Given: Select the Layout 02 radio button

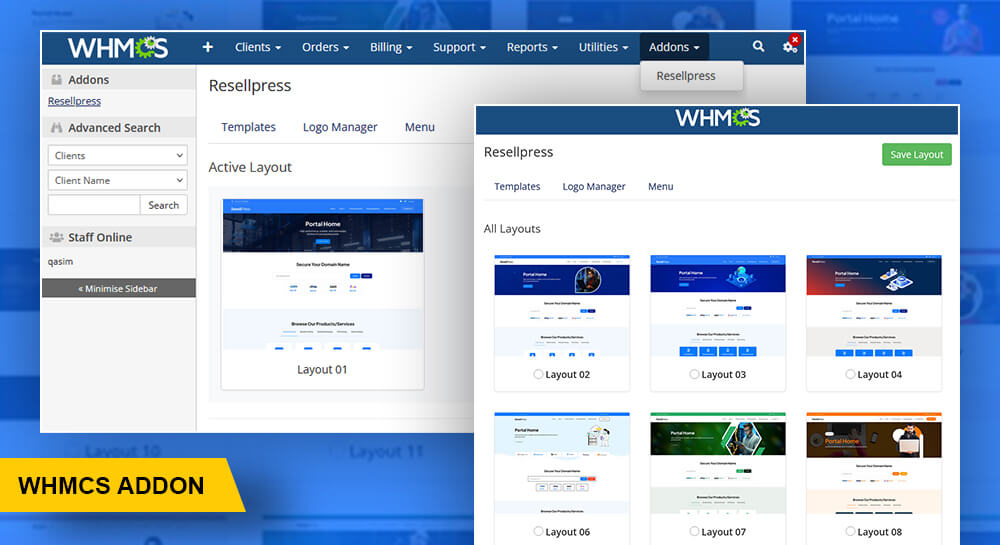Looking at the screenshot, I should (538, 374).
